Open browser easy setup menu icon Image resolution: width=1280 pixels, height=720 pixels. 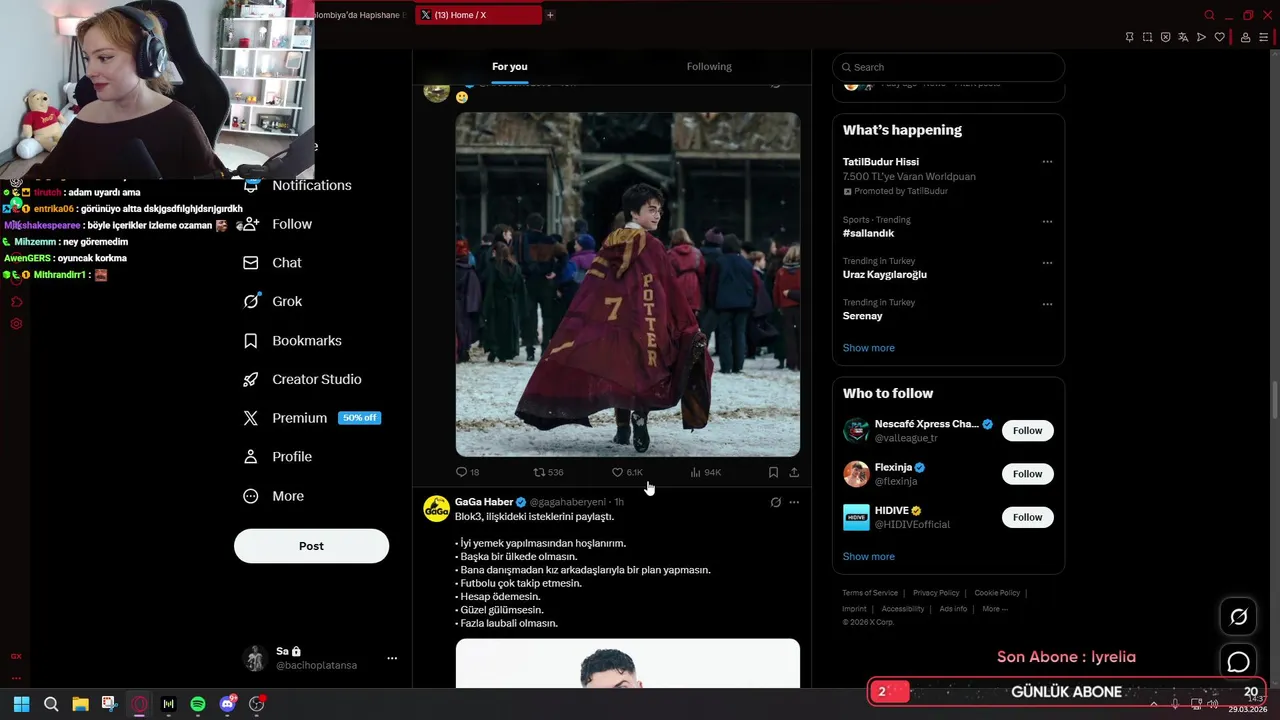[1263, 37]
